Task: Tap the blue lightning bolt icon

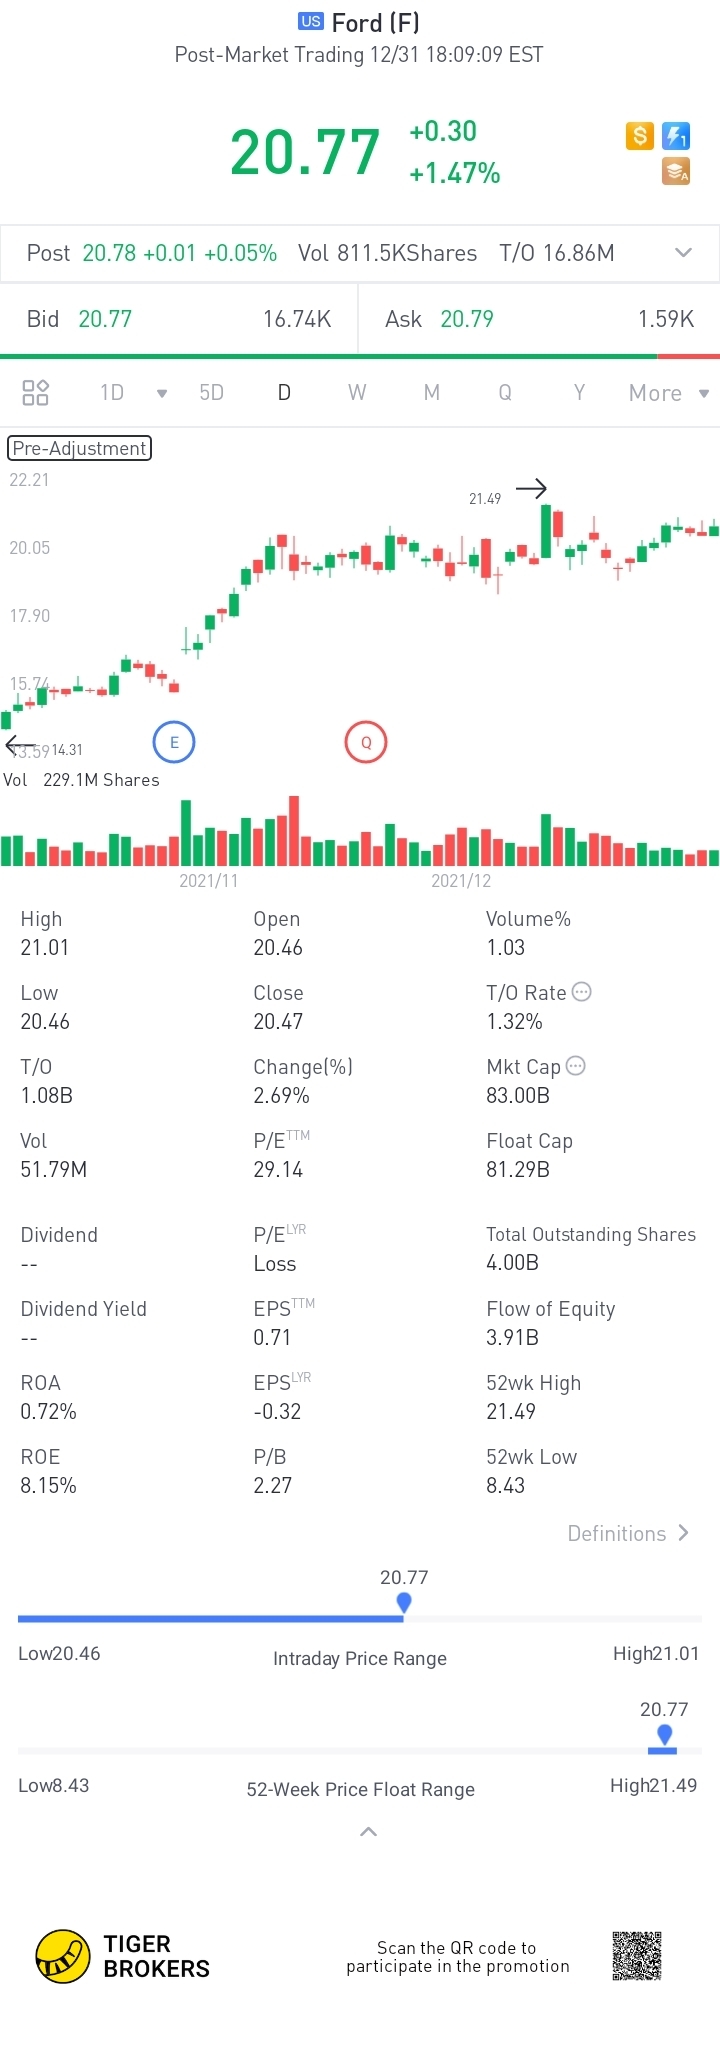Action: 677,135
